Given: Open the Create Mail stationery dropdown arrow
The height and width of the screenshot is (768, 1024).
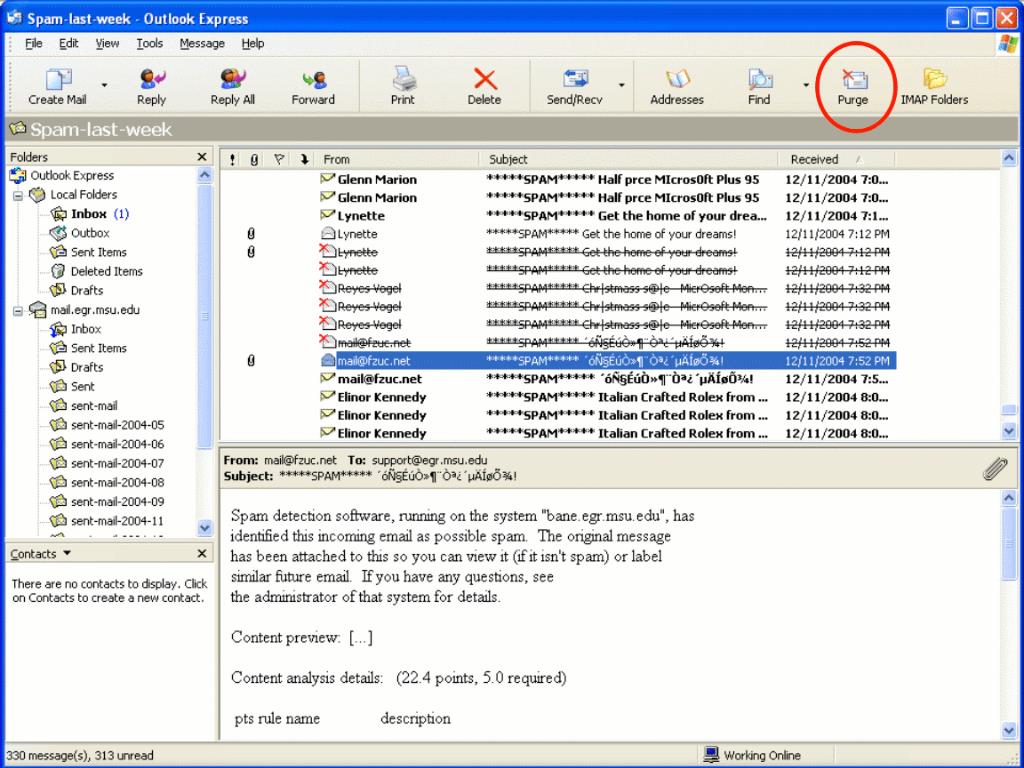Looking at the screenshot, I should [x=104, y=85].
